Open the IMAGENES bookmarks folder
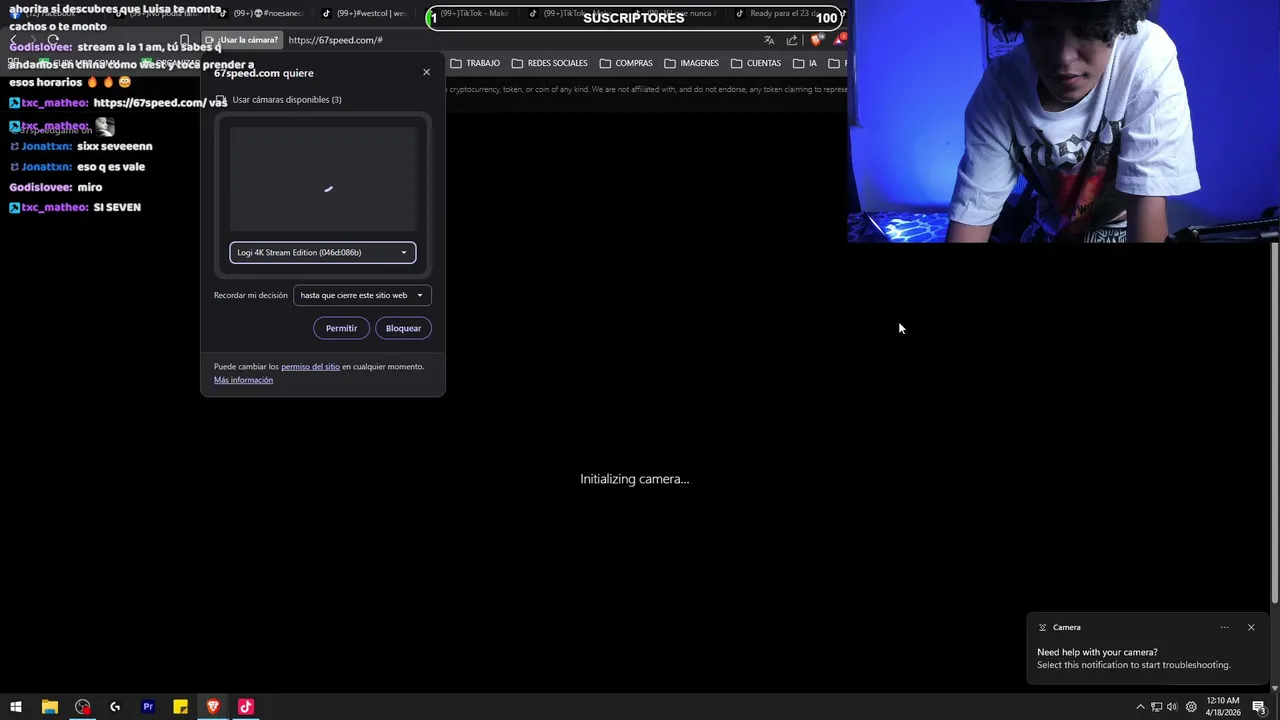Screen dimensions: 1280x720 coord(691,63)
